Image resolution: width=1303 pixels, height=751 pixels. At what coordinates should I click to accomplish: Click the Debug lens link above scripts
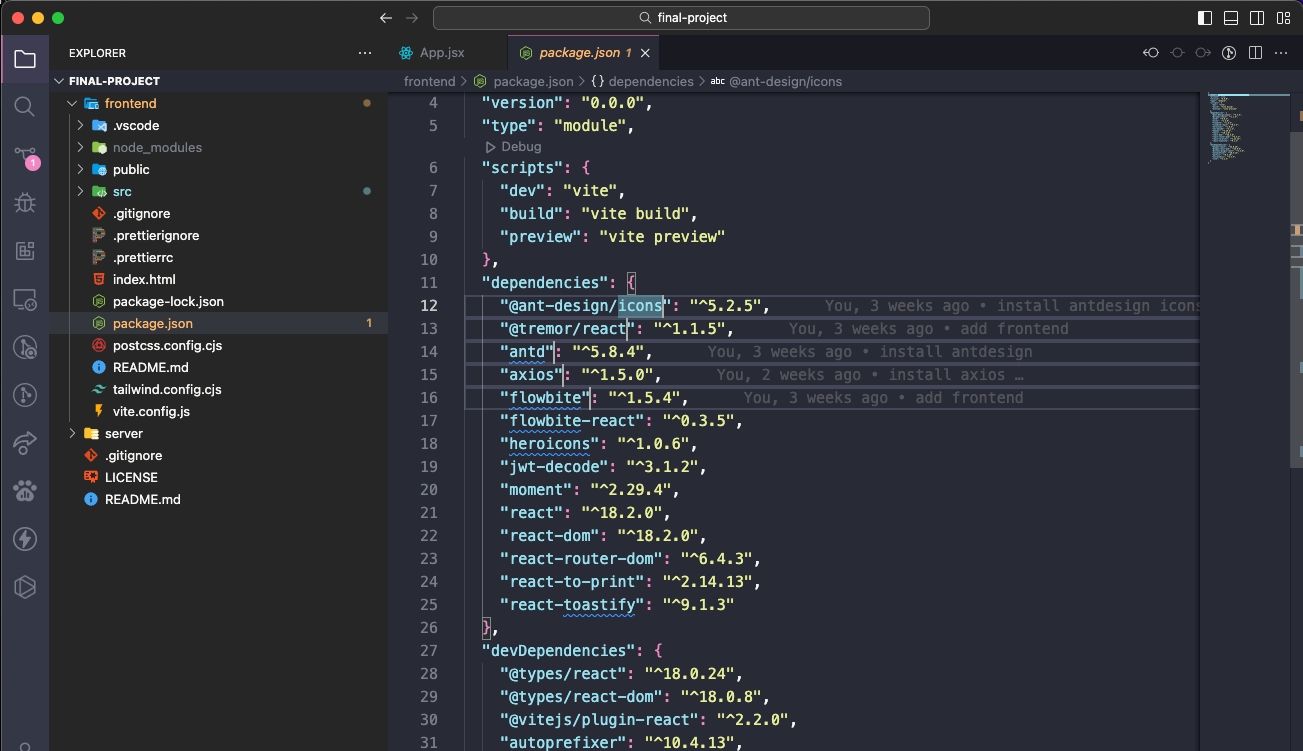tap(519, 146)
